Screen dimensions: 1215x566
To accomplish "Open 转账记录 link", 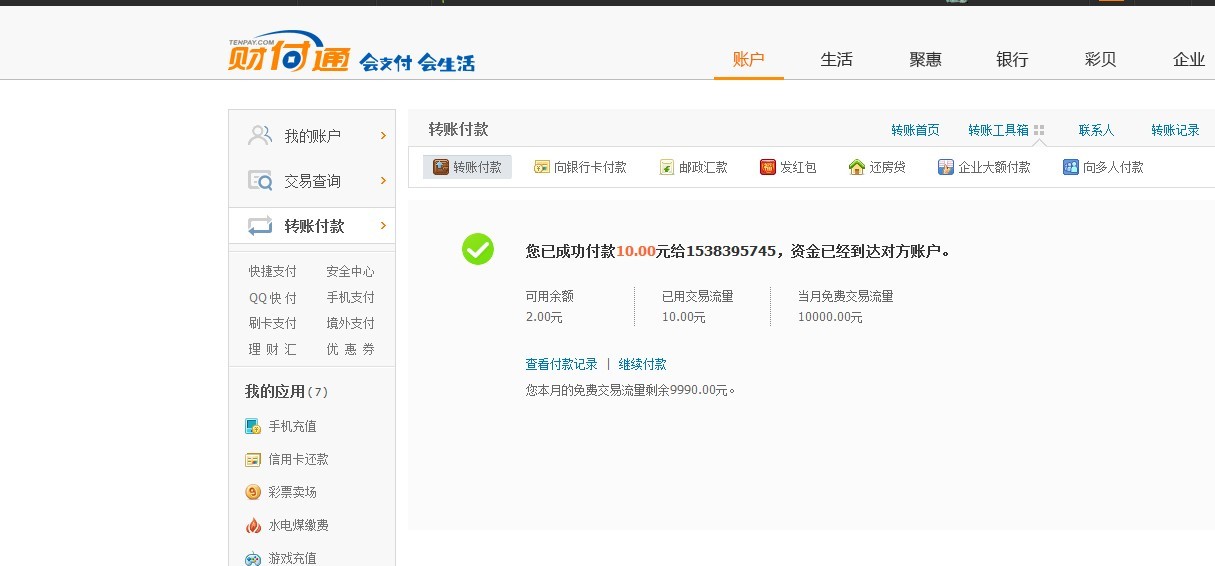I will 1175,130.
